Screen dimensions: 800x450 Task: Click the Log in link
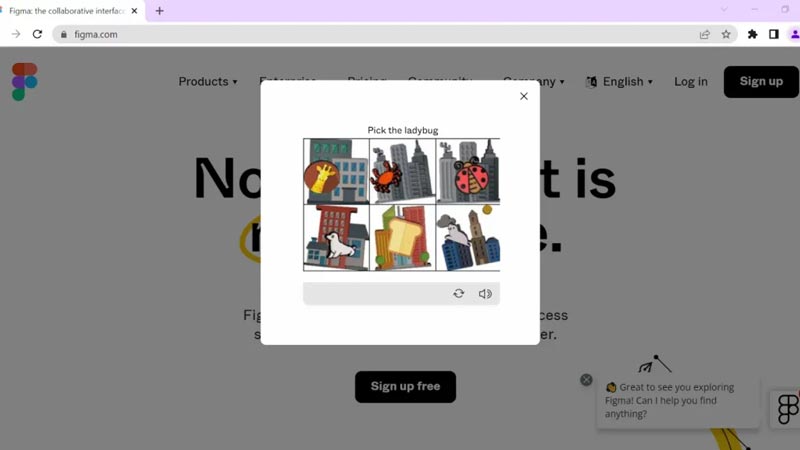(x=691, y=82)
